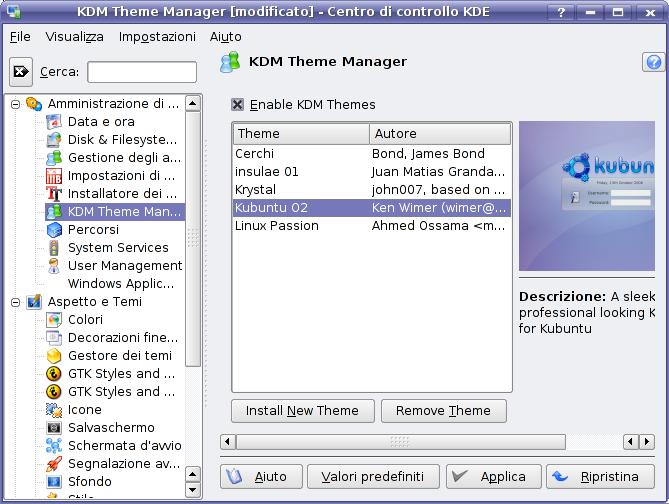Click the Icone module icon
This screenshot has height=504, width=669.
coord(54,410)
